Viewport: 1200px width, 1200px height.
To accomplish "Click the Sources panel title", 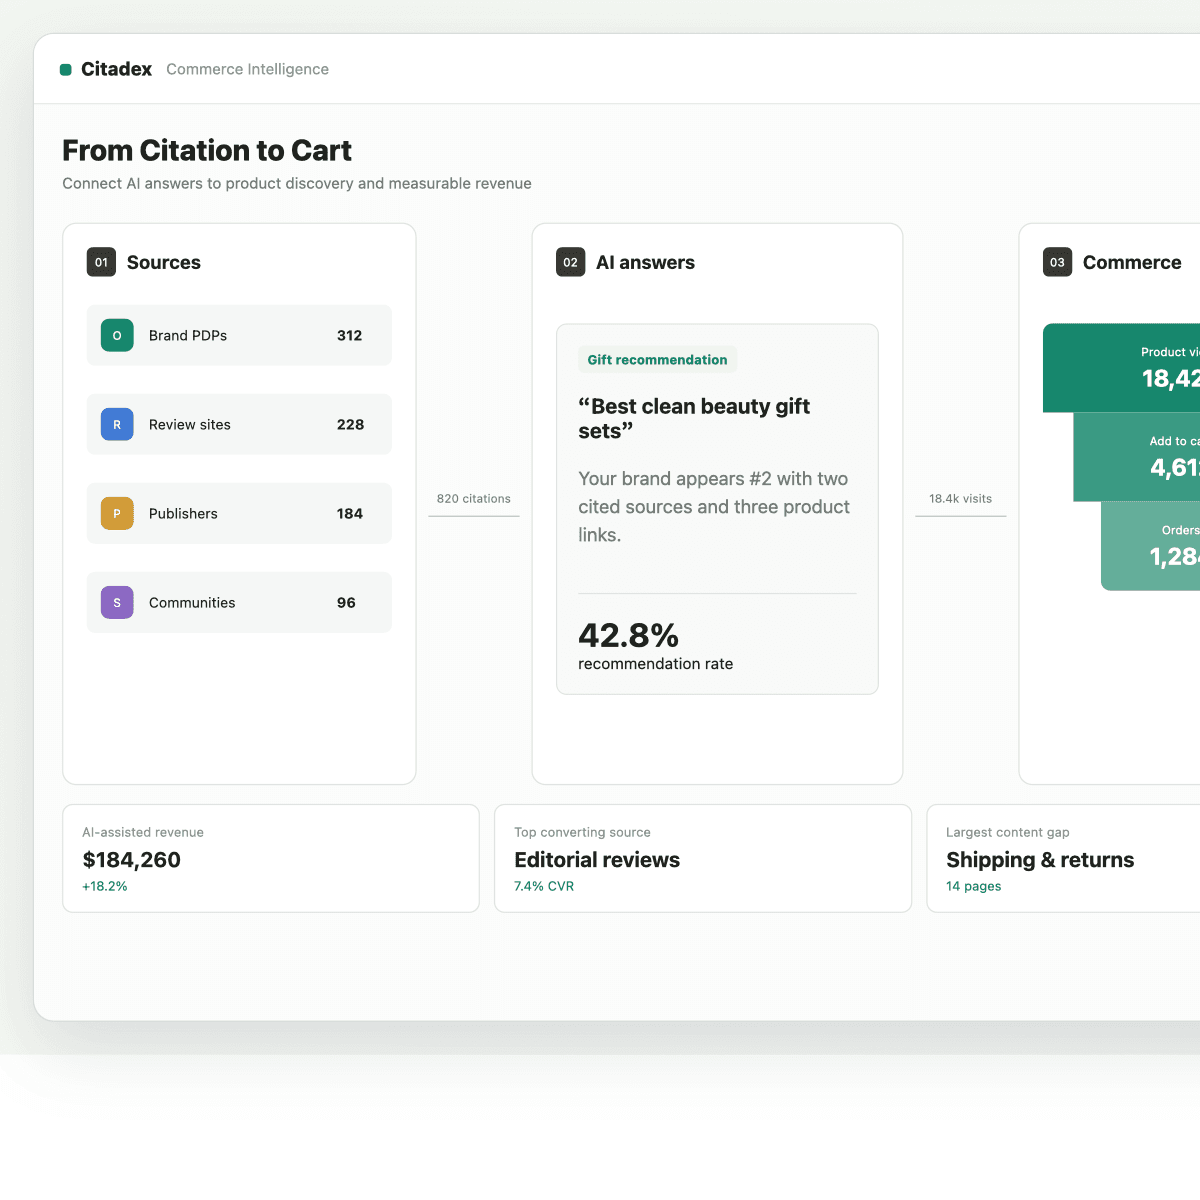I will click(164, 262).
